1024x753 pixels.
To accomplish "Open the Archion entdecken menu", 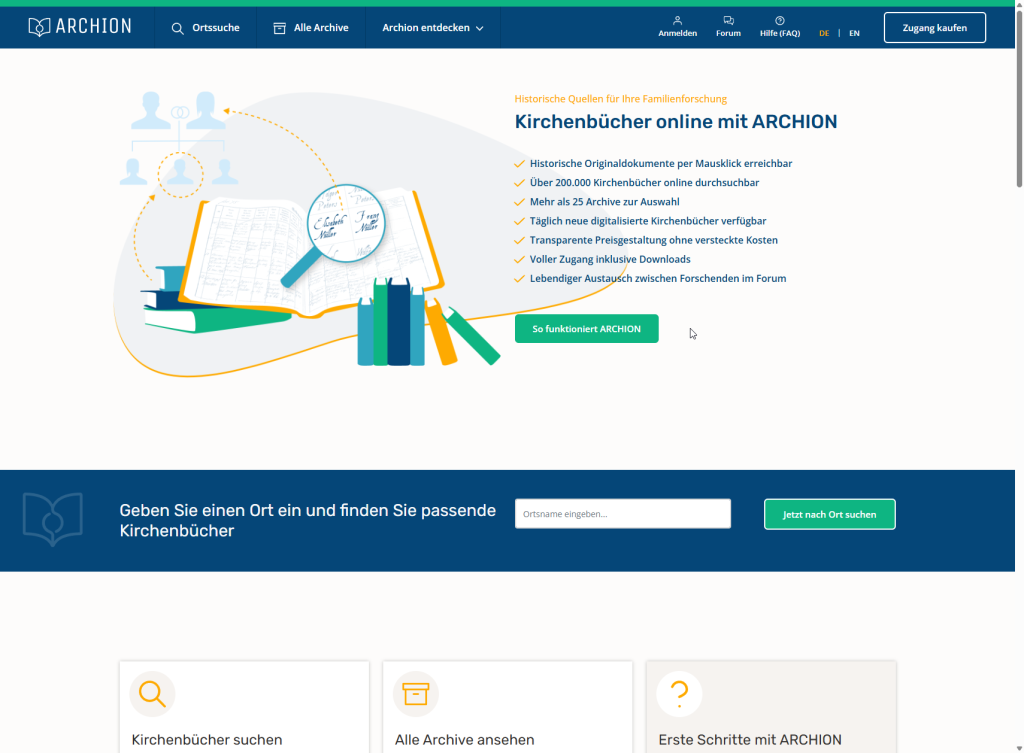I will [x=433, y=27].
